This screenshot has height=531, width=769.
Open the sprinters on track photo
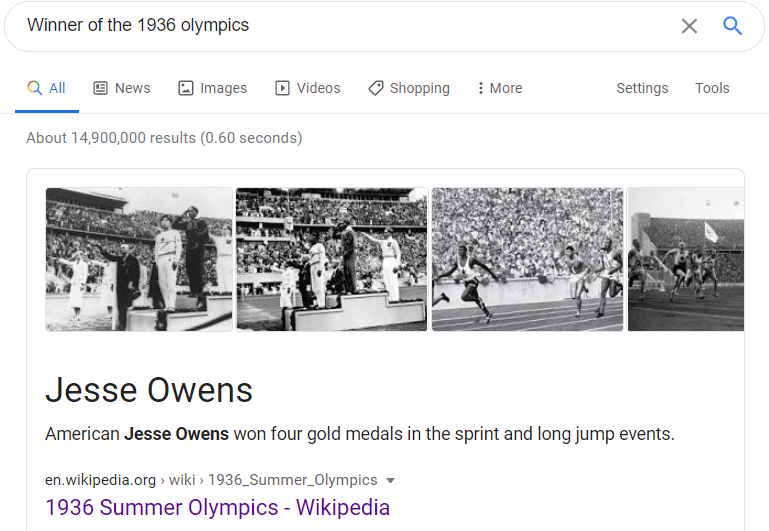527,259
